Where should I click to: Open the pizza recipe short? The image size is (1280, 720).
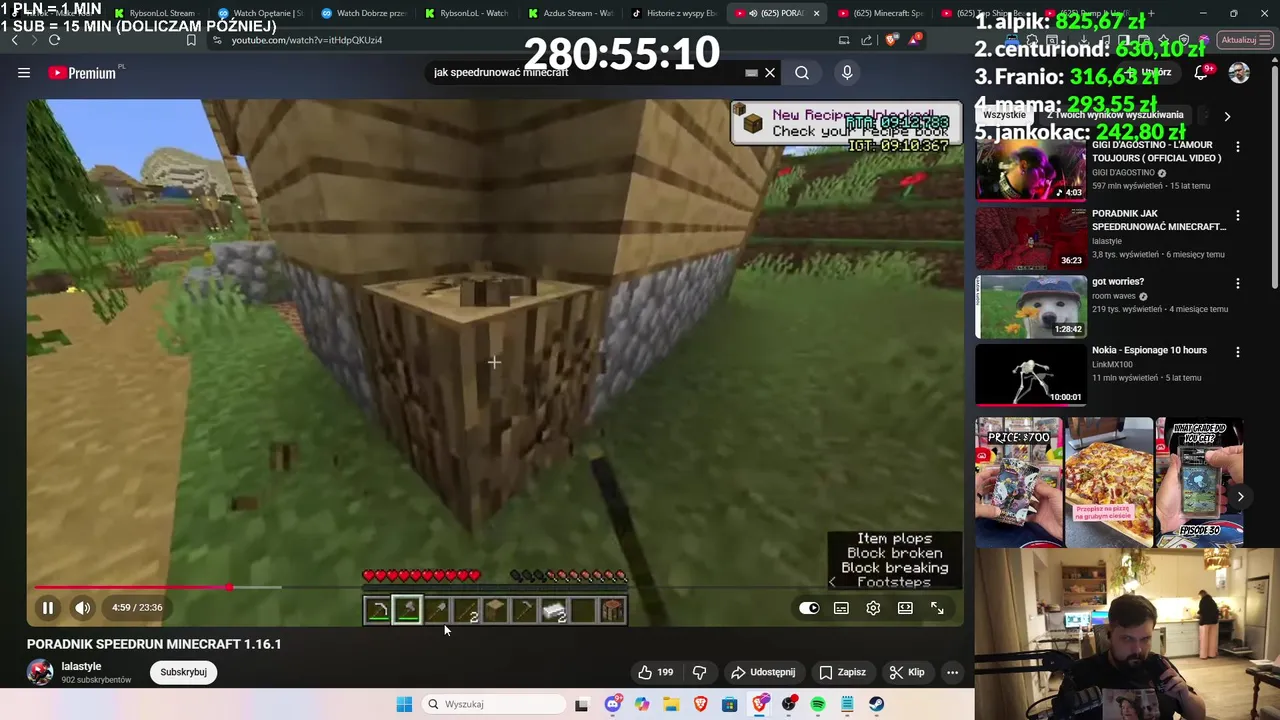point(1108,482)
